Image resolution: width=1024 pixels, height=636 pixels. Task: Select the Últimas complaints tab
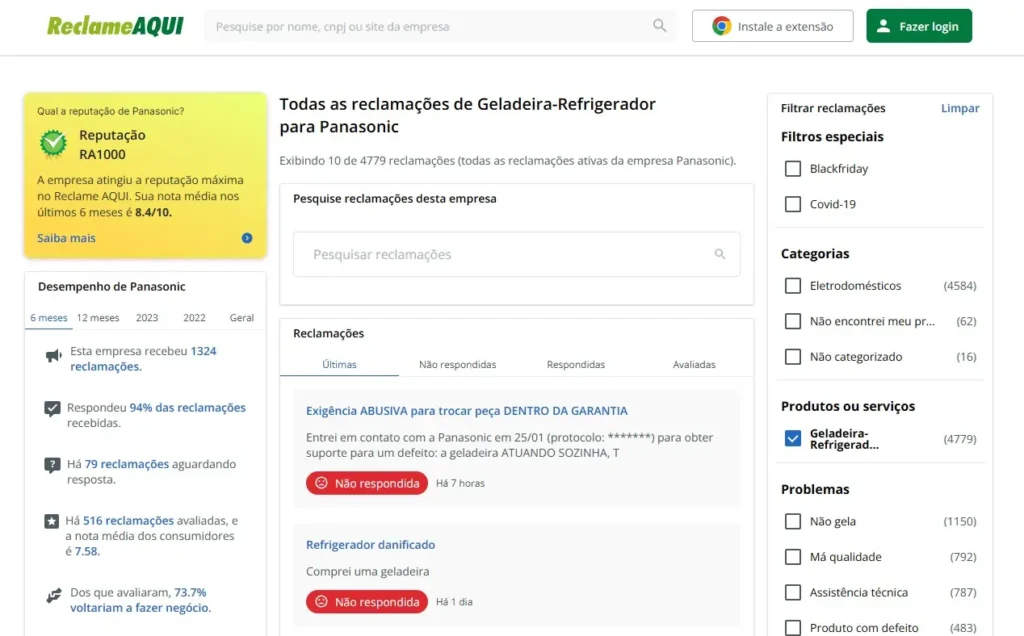(x=340, y=364)
